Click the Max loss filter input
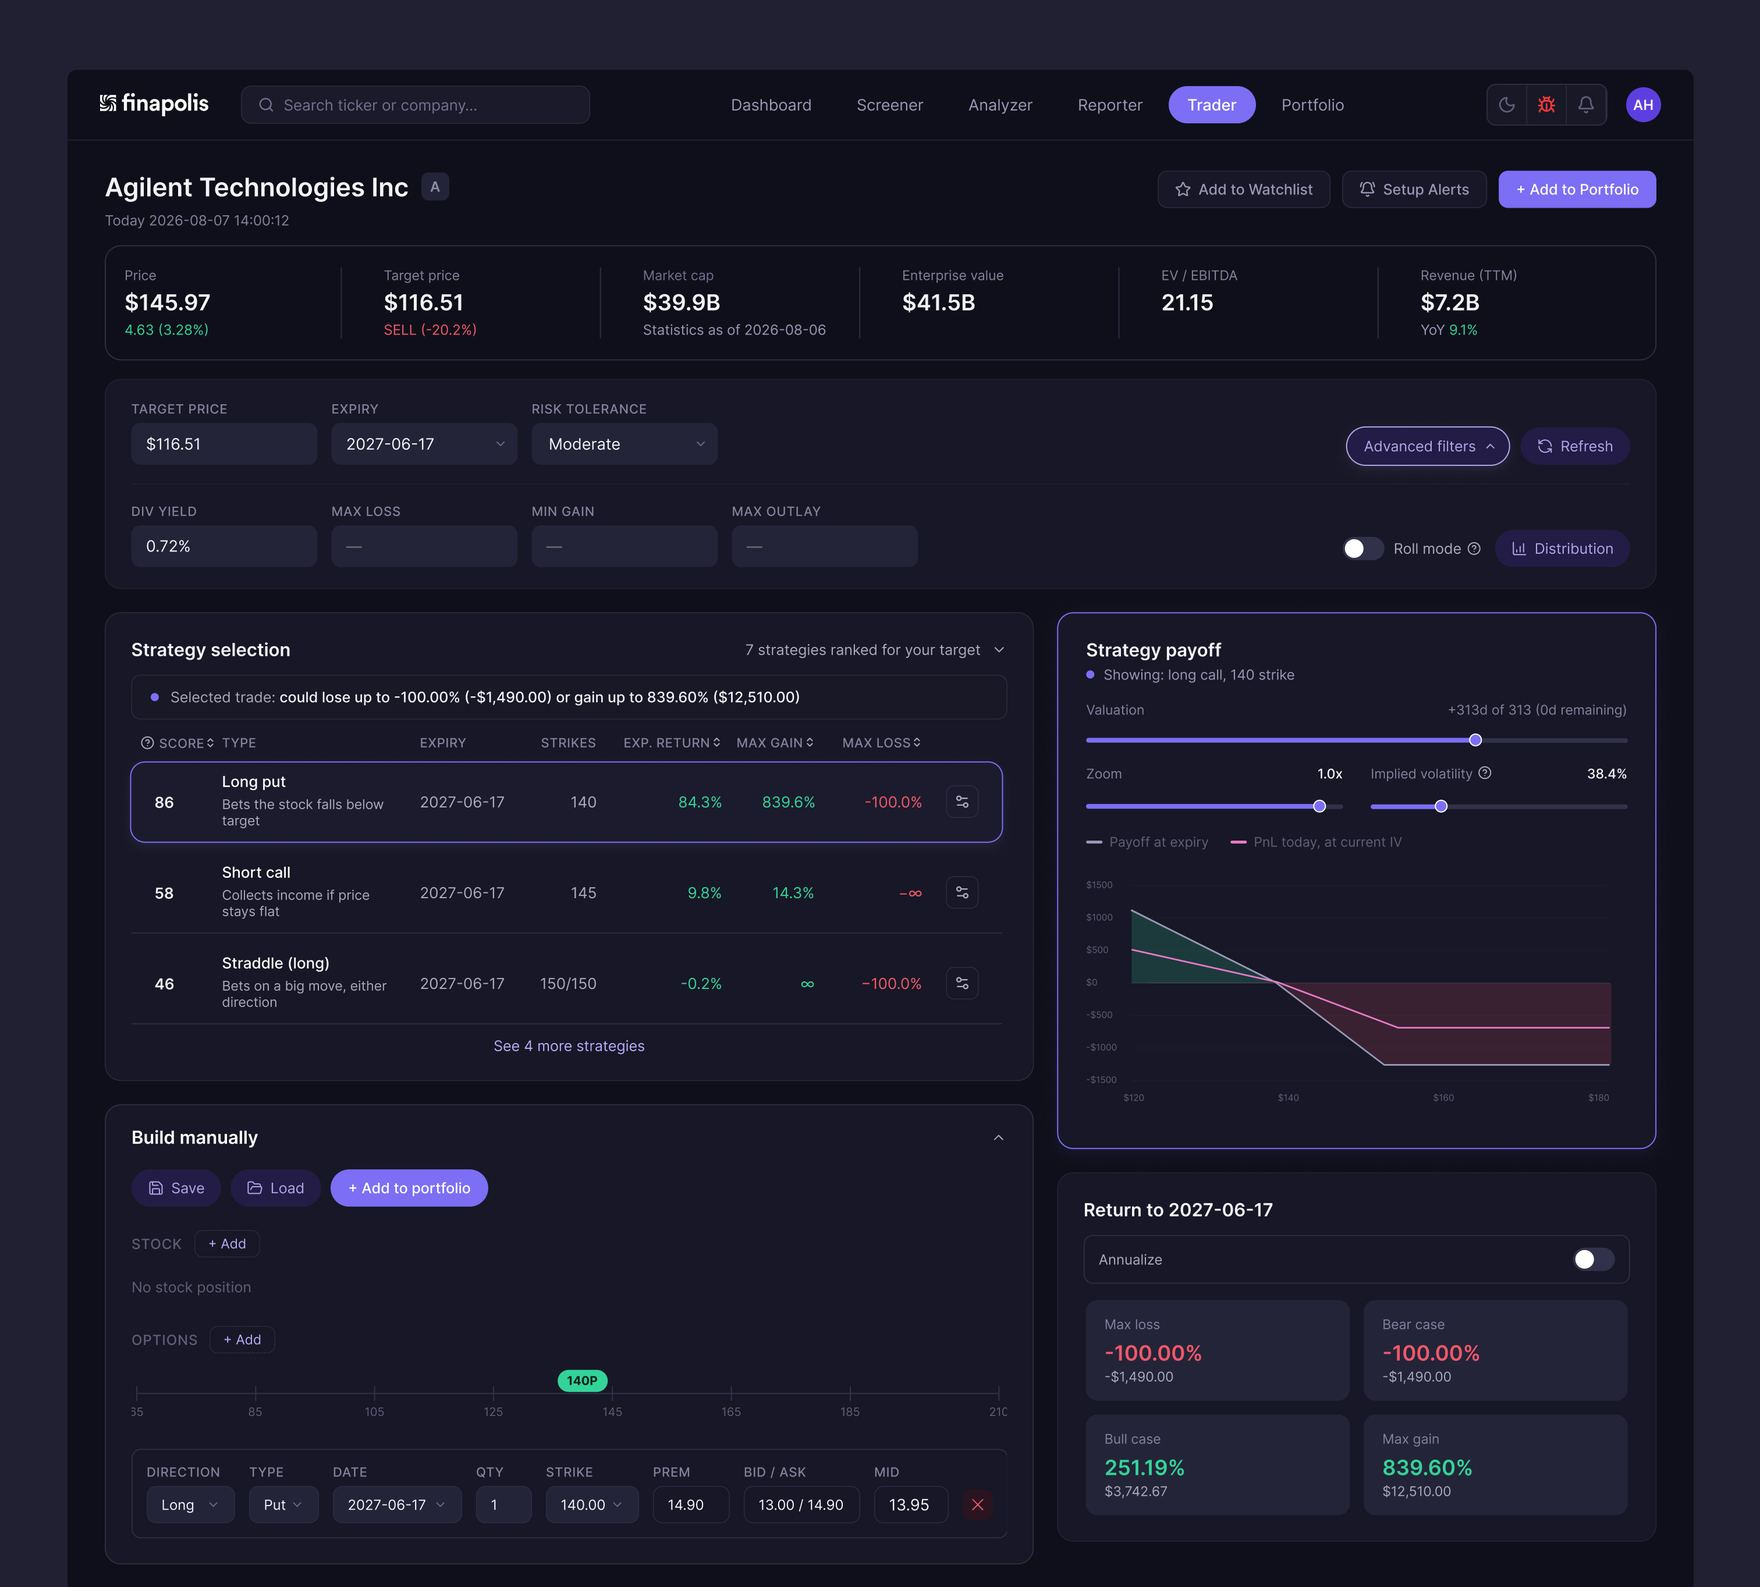The height and width of the screenshot is (1587, 1760). 424,546
